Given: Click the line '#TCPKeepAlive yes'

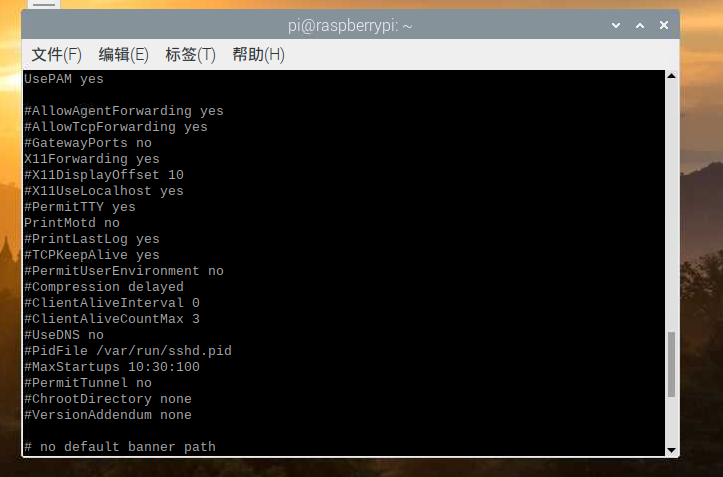Looking at the screenshot, I should (92, 255).
